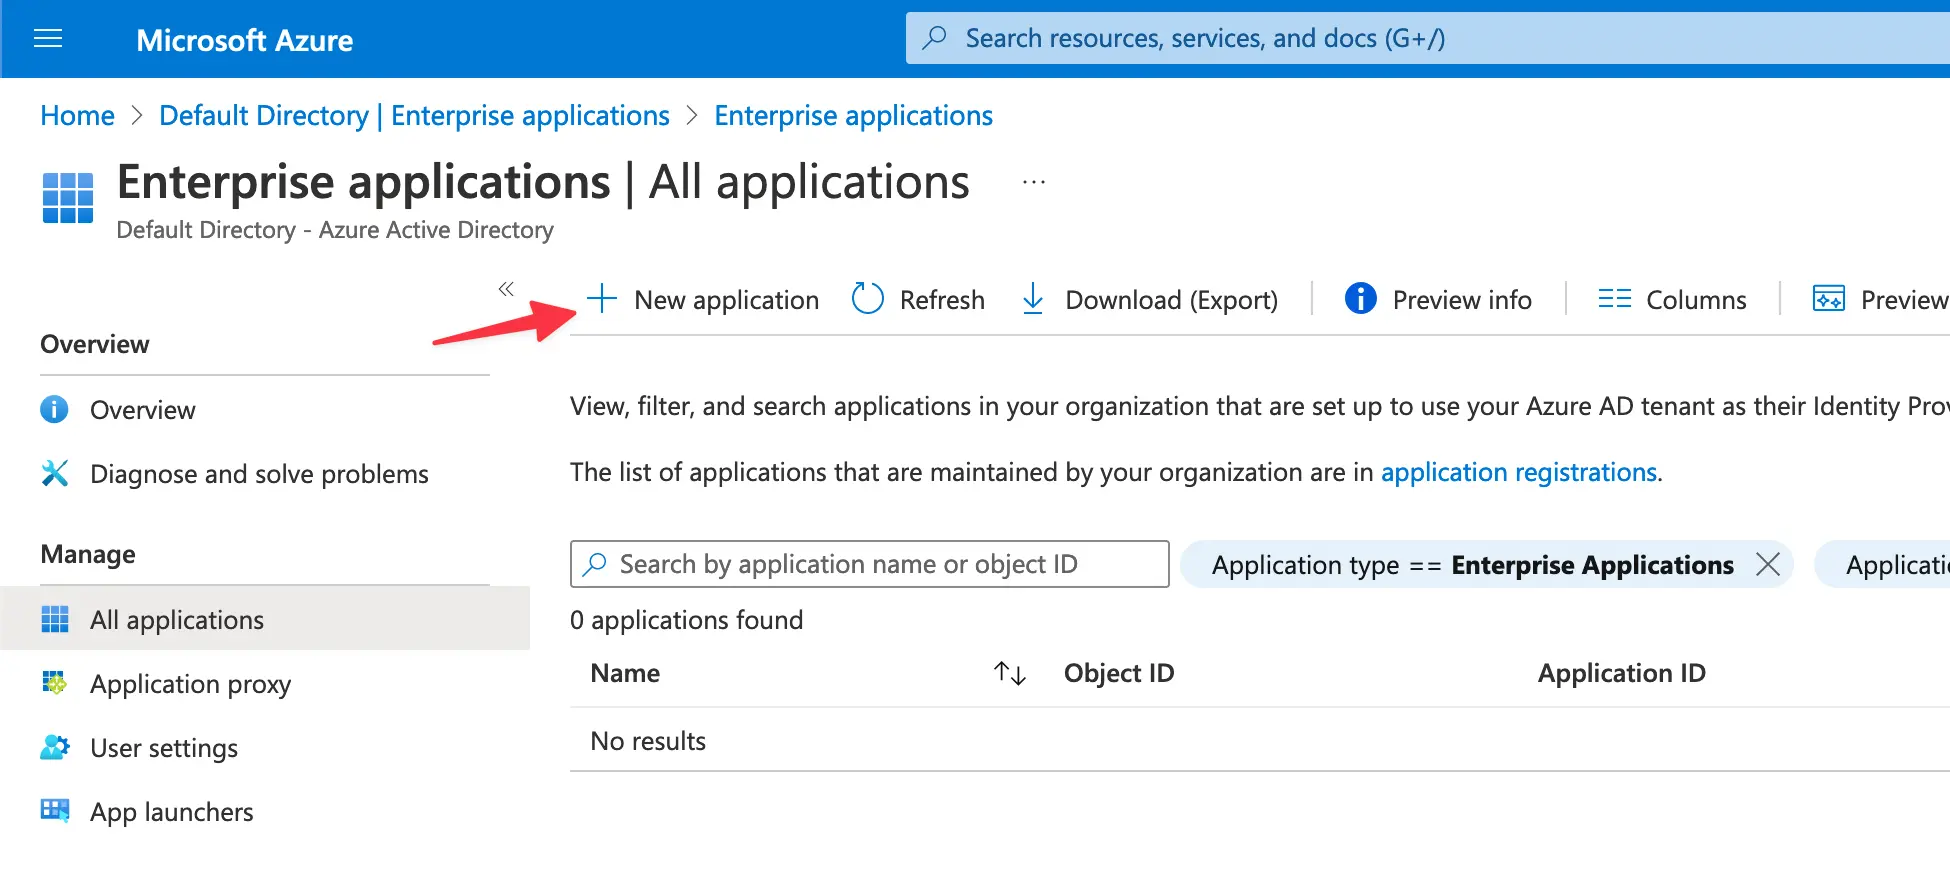Open the ellipsis more options menu

1034,183
